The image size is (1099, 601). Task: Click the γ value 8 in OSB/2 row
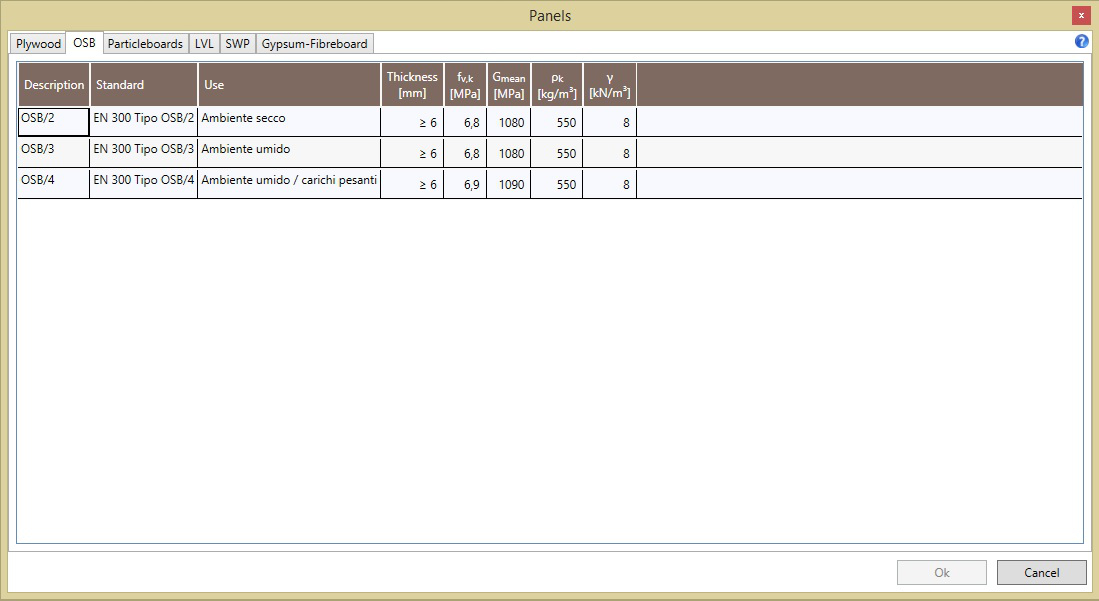610,122
